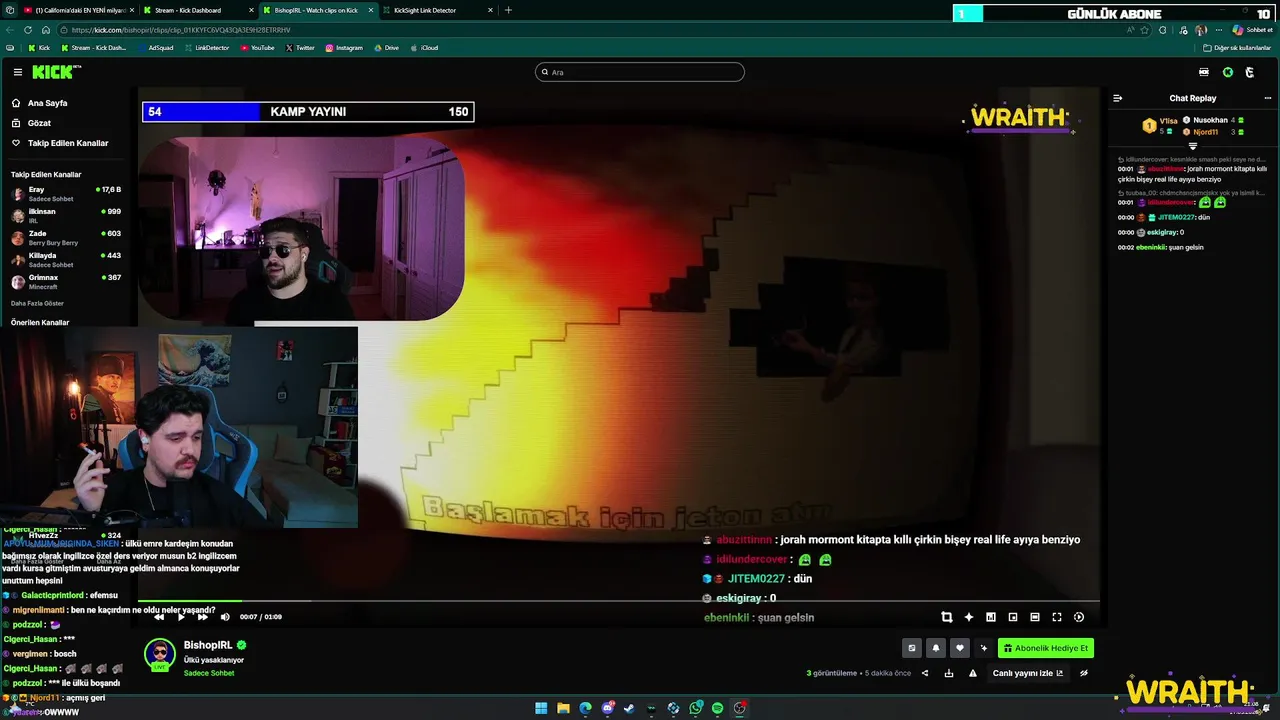Focus the Ara search field
The width and height of the screenshot is (1280, 720).
pyautogui.click(x=640, y=72)
